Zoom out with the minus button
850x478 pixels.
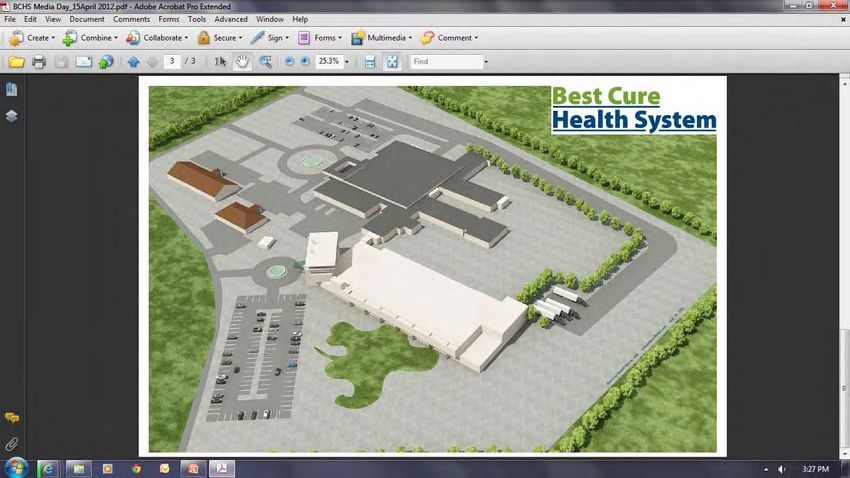[289, 61]
